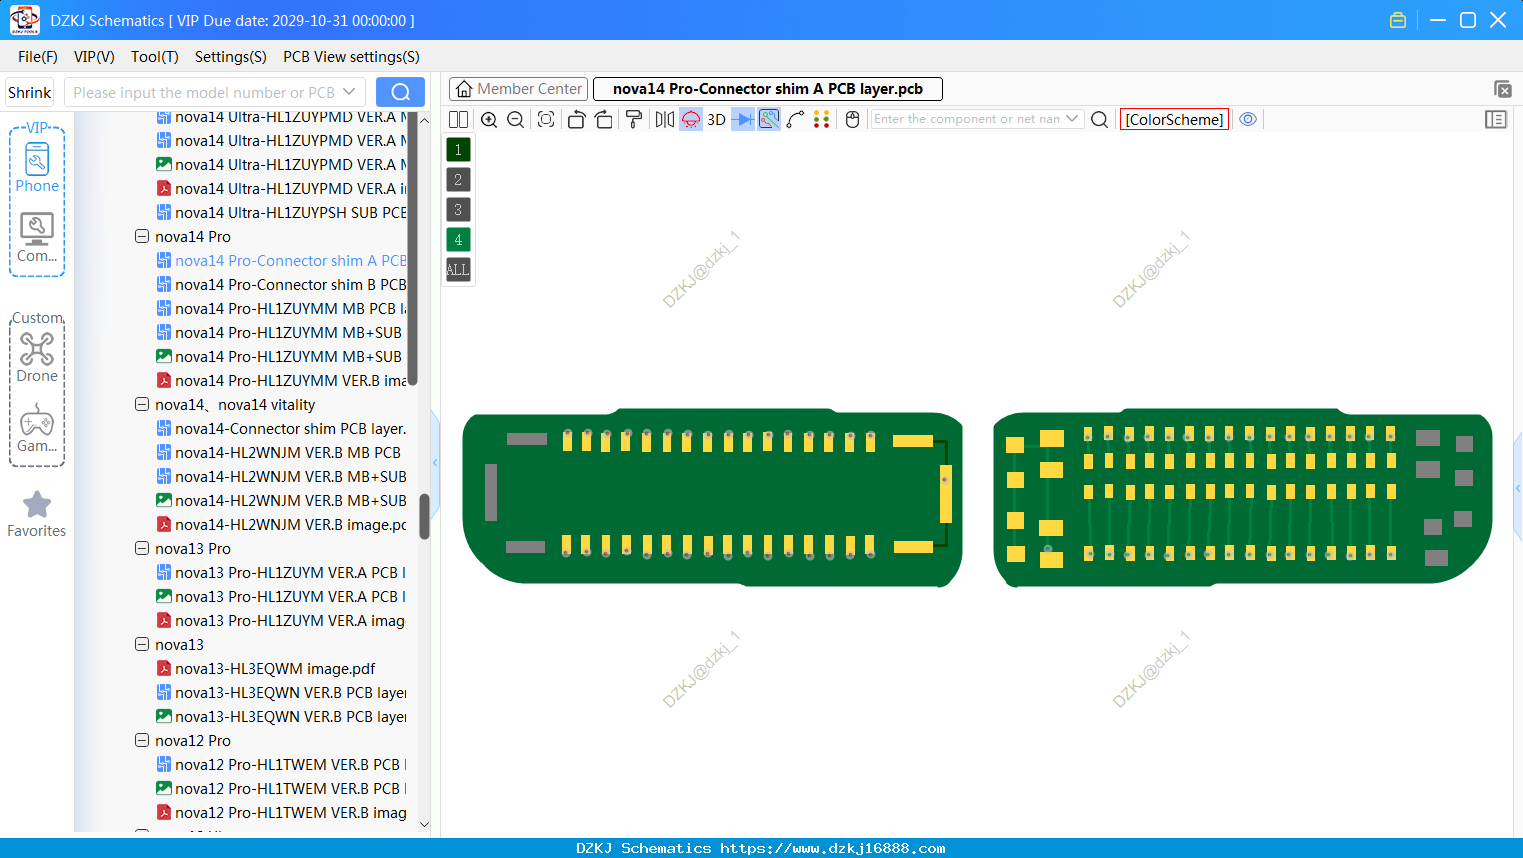Open nova12 Pro-HL1TWEM VER.B image file
This screenshot has width=1523, height=858.
[281, 813]
